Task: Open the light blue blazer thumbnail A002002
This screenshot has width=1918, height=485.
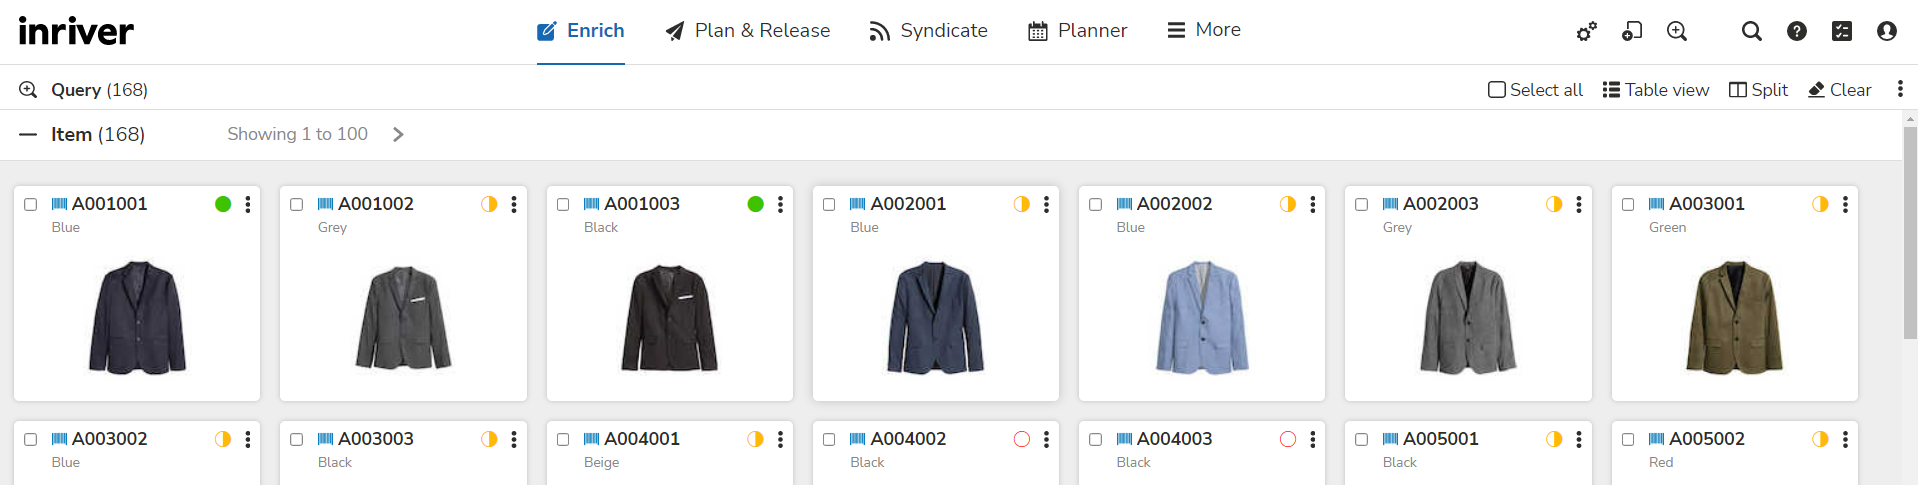Action: coord(1202,318)
